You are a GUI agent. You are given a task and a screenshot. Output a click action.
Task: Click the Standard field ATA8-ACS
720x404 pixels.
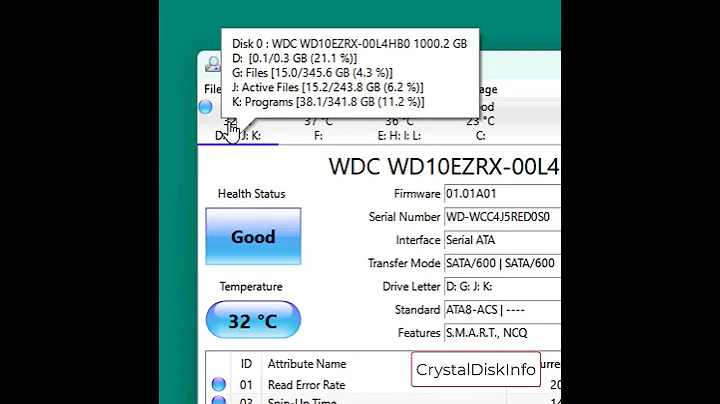tap(502, 310)
